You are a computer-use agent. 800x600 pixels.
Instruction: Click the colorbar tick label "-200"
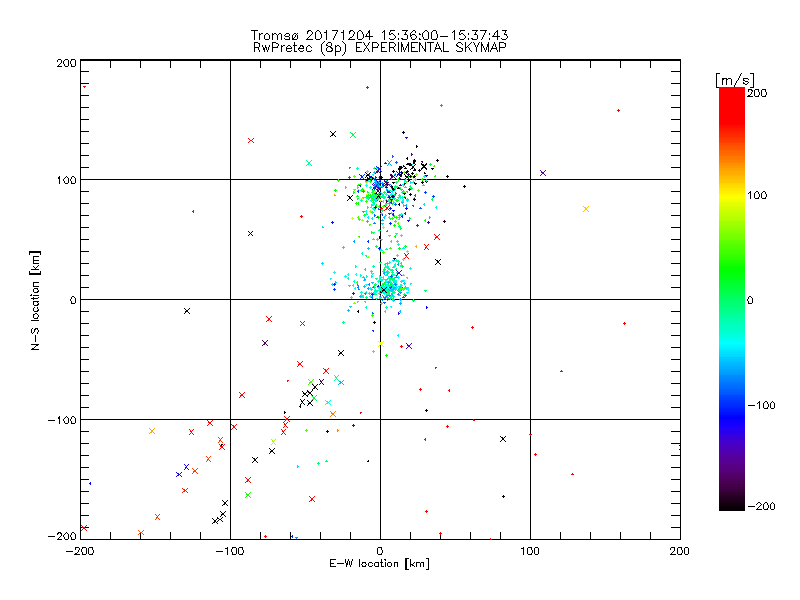pyautogui.click(x=761, y=506)
